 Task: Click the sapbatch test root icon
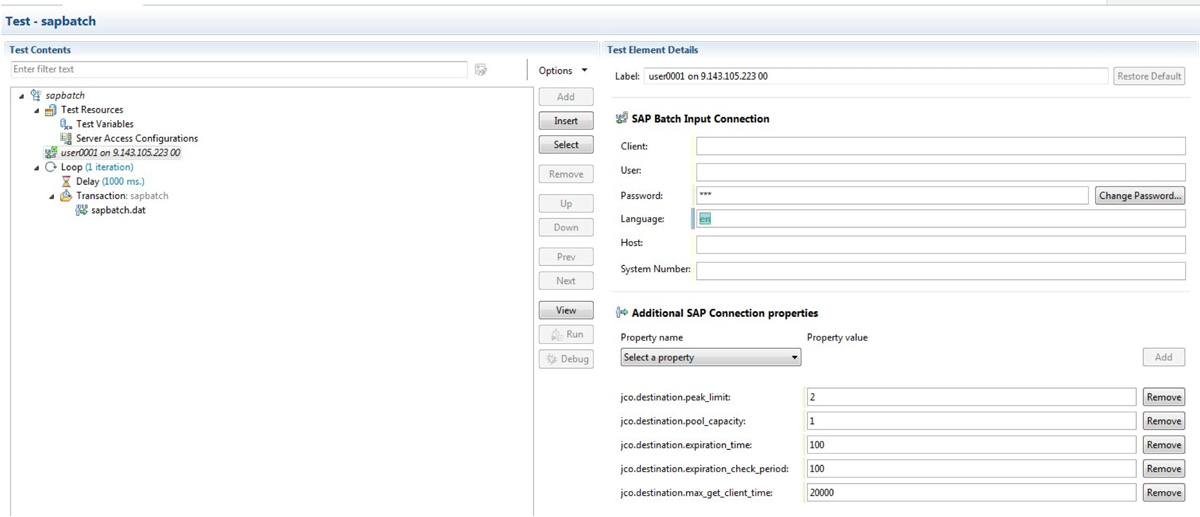[x=37, y=95]
